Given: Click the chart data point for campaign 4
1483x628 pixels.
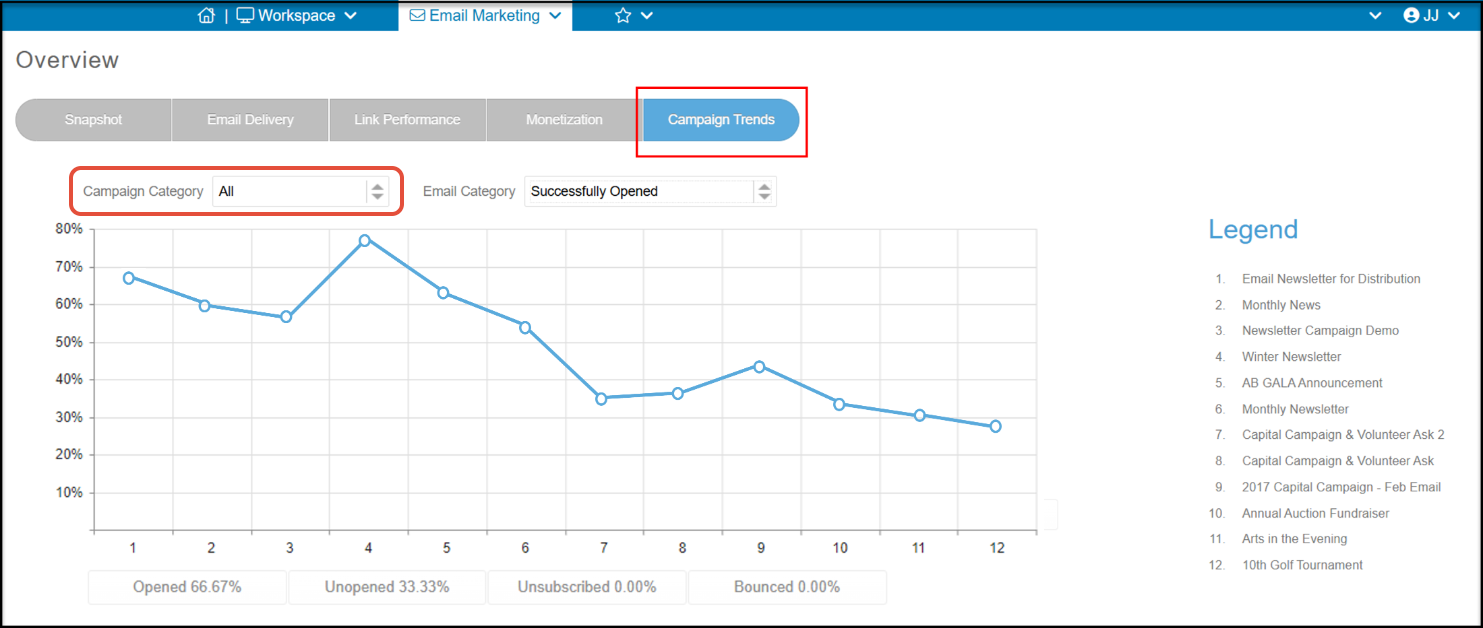Looking at the screenshot, I should coord(365,240).
